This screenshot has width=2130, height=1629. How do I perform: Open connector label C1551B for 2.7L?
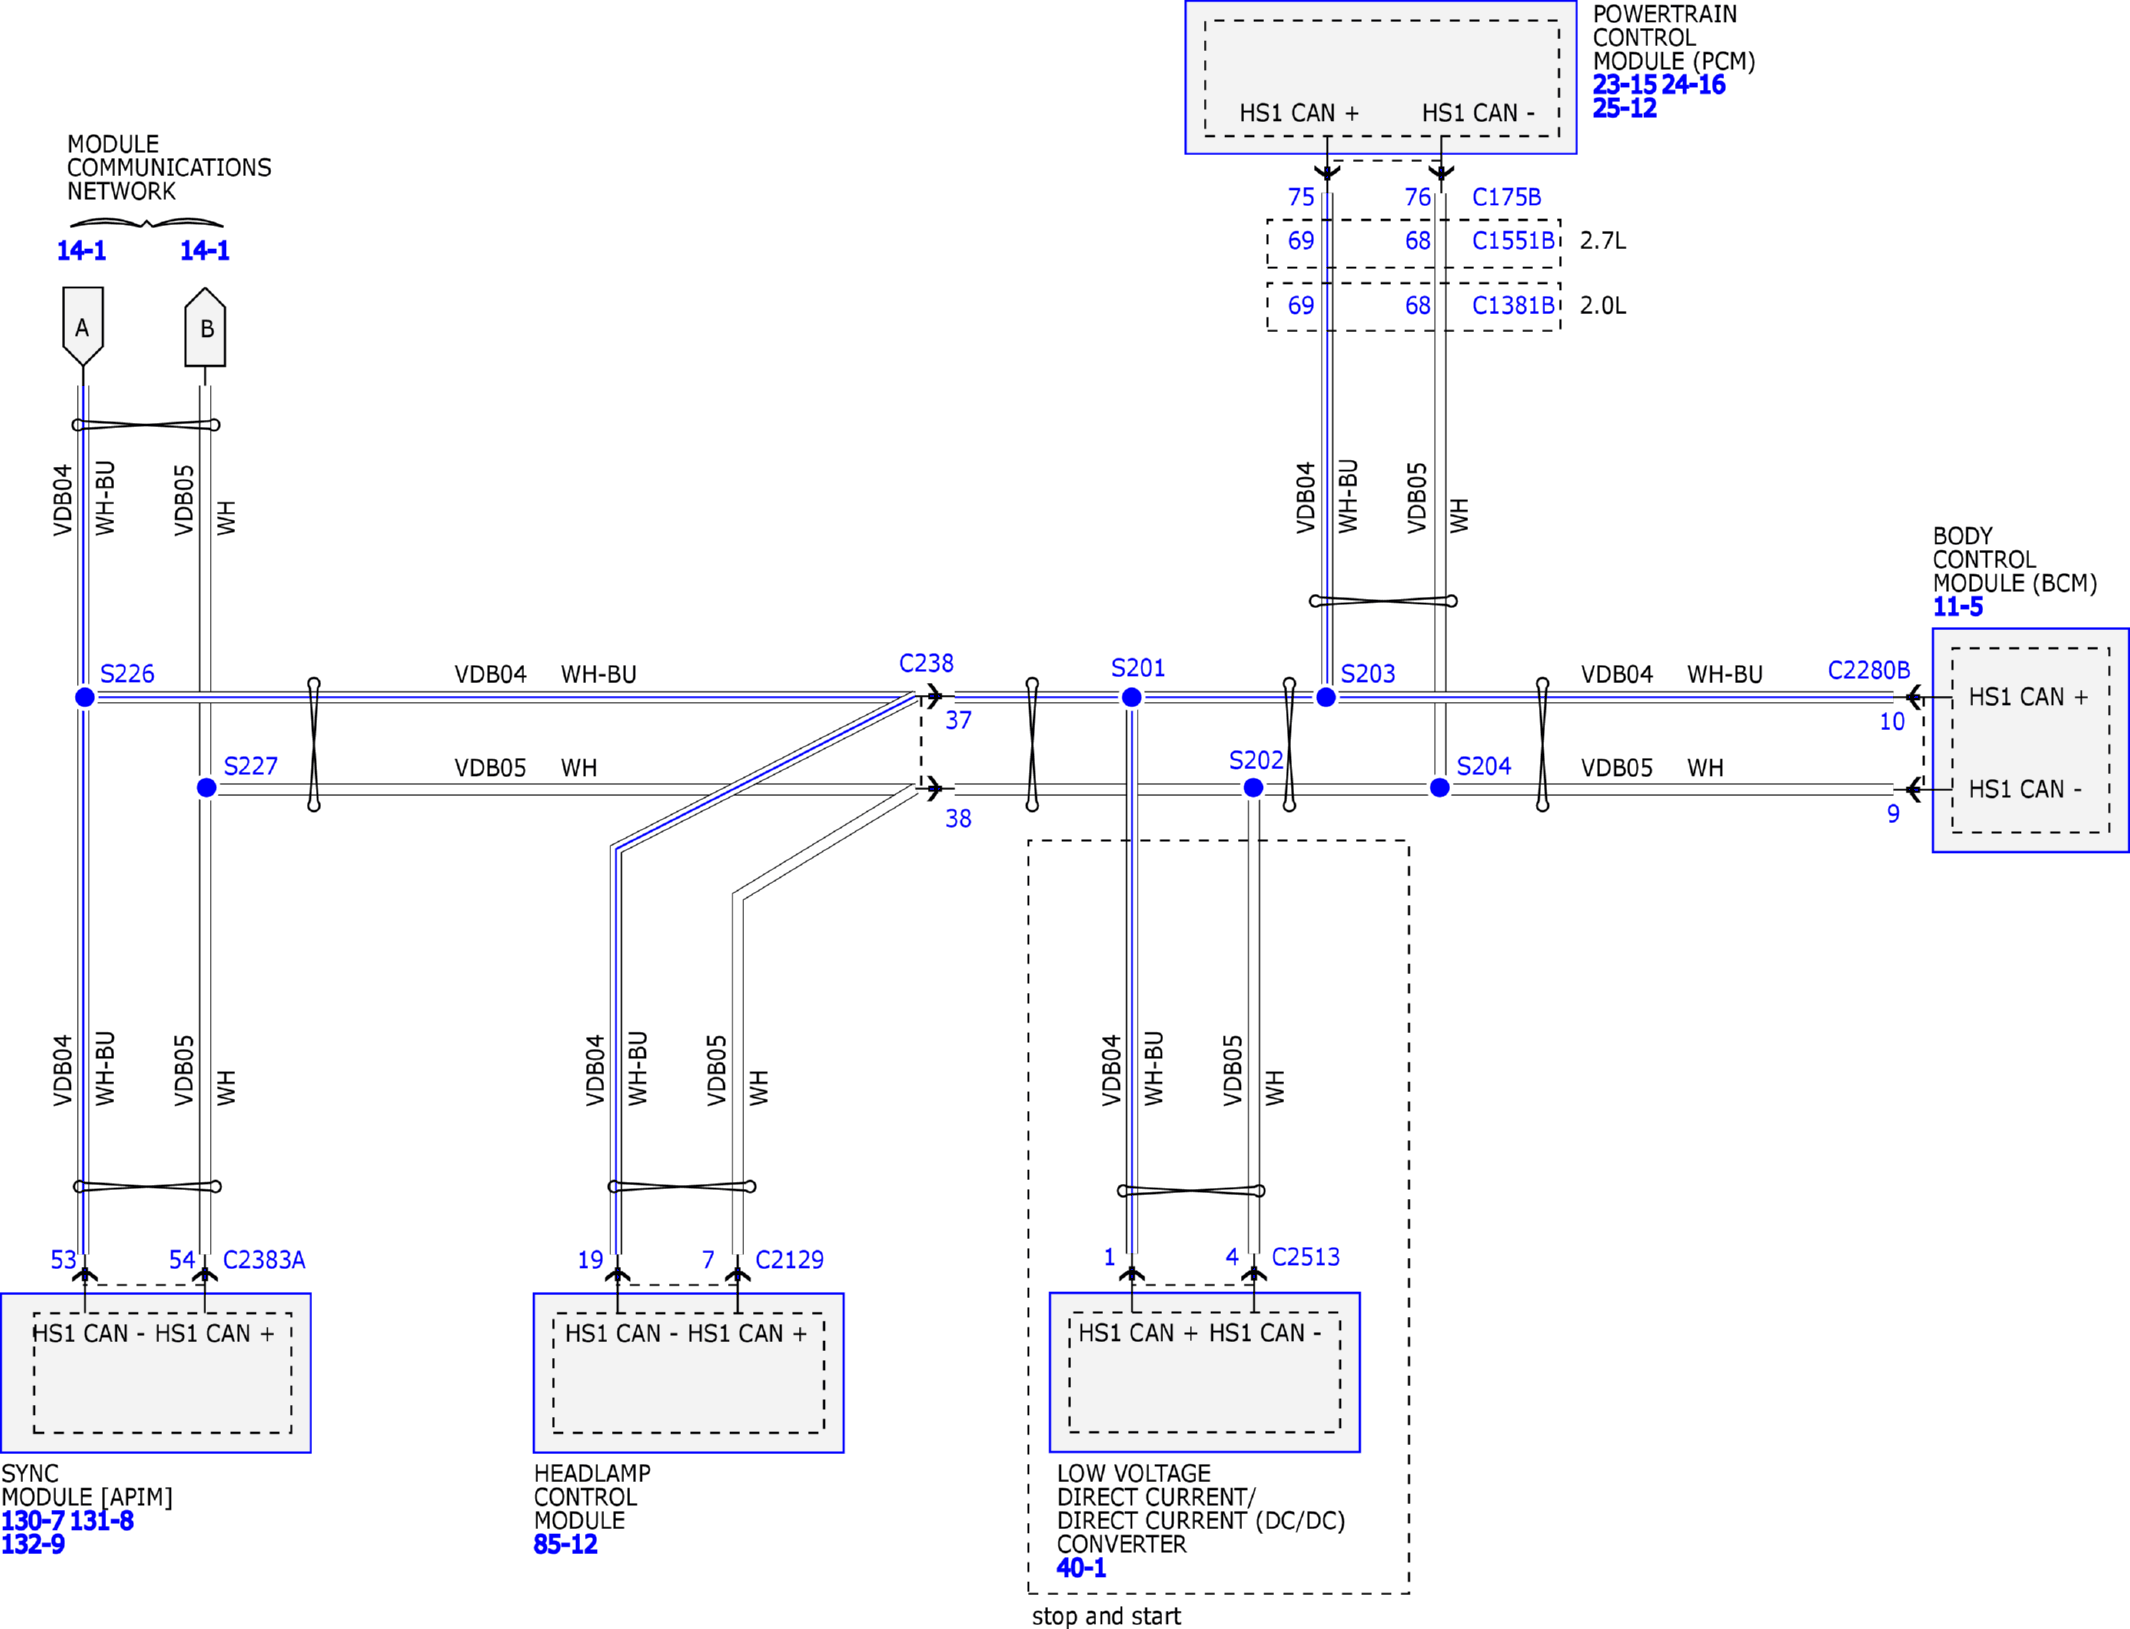point(1513,241)
